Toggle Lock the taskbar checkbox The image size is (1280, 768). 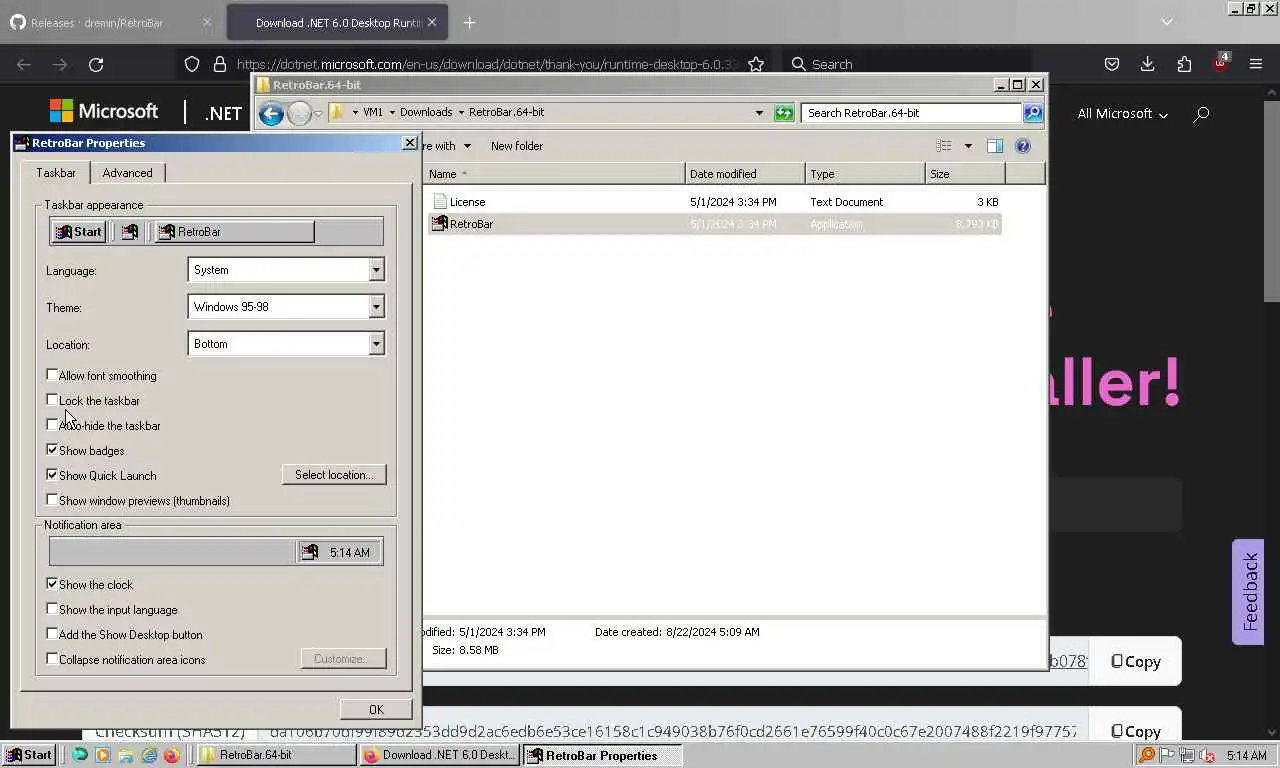click(x=52, y=400)
